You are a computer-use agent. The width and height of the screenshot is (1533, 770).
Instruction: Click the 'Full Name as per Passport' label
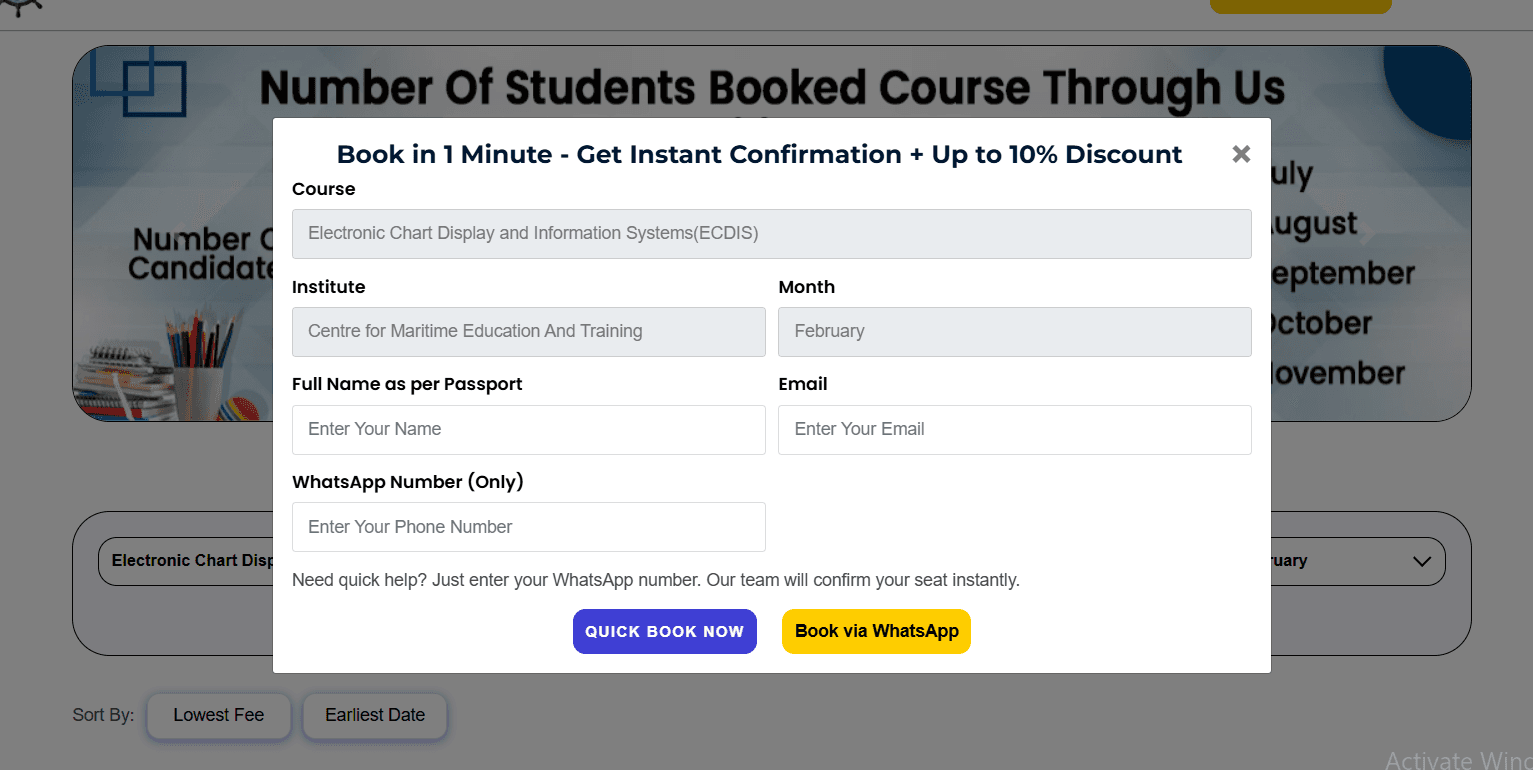pyautogui.click(x=407, y=384)
